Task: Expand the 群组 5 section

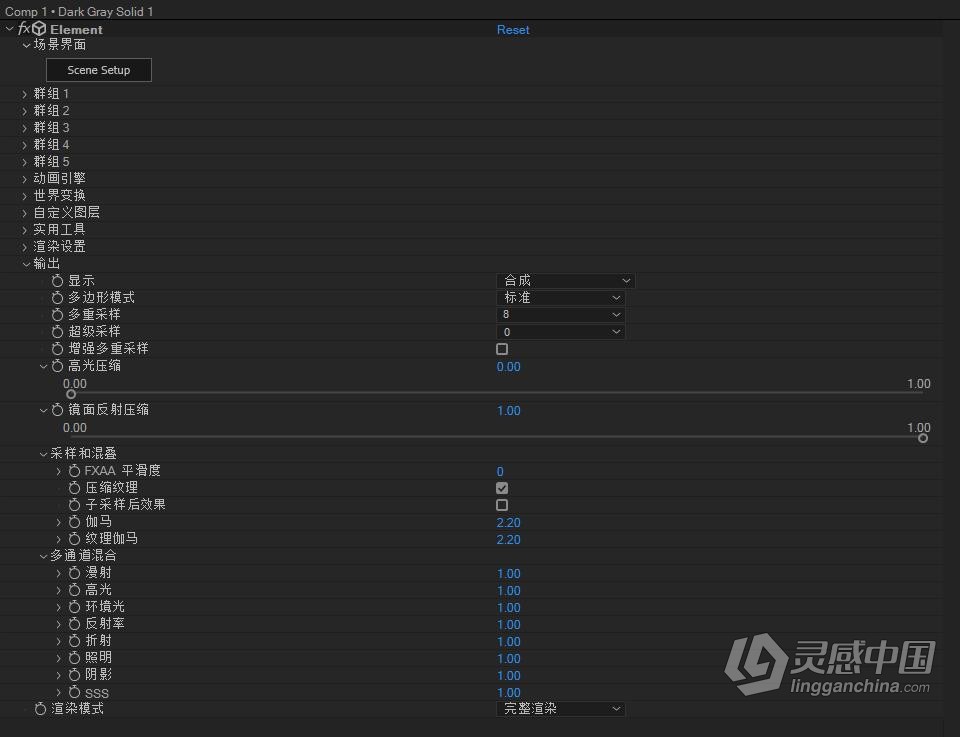Action: click(24, 162)
